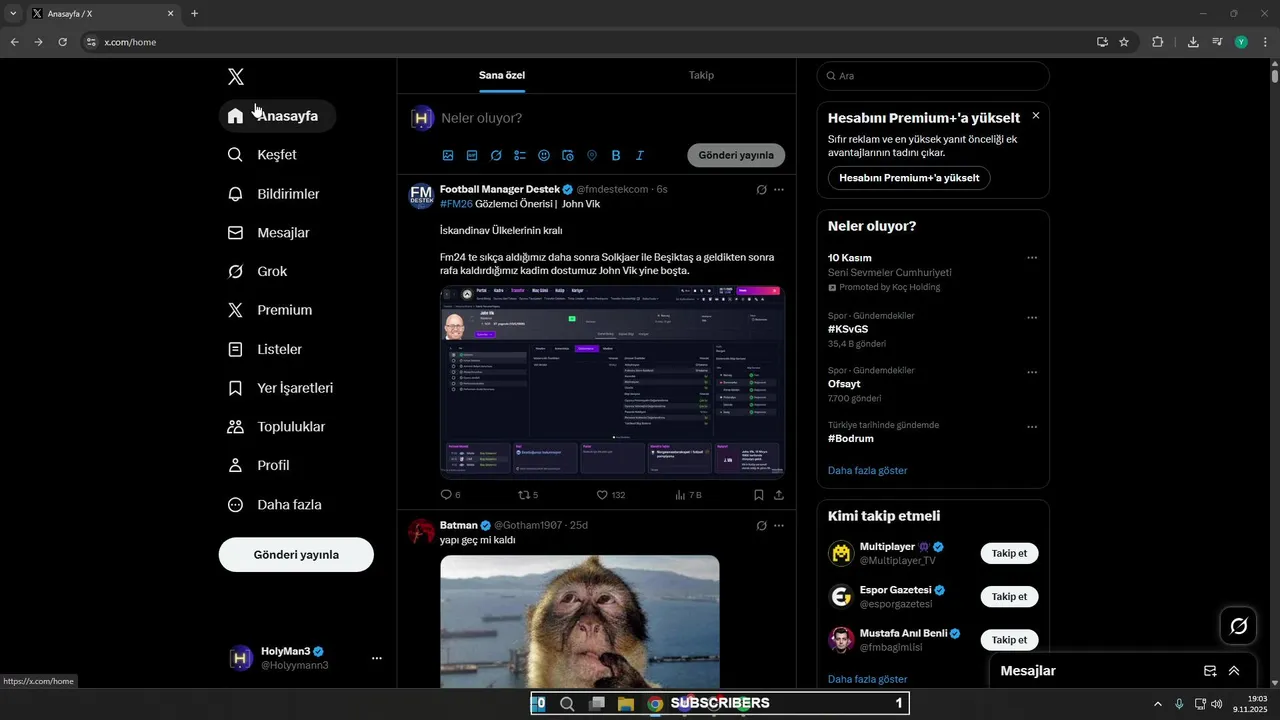The width and height of the screenshot is (1280, 720).
Task: Share the Football Manager Destek post
Action: [x=779, y=495]
